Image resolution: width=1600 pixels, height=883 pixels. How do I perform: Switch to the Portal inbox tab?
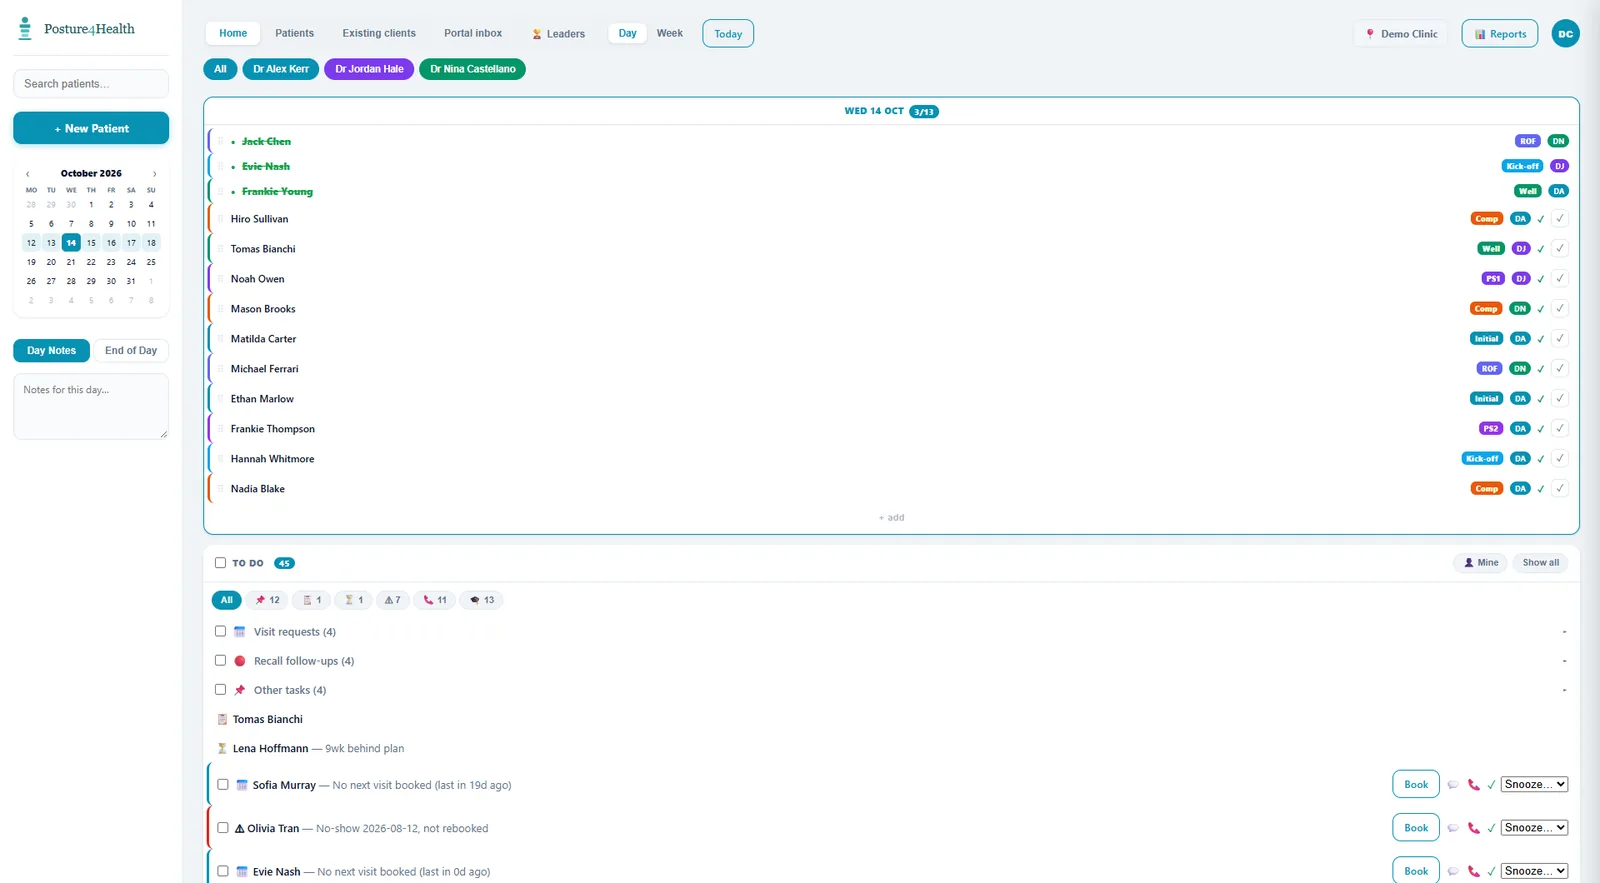[473, 33]
